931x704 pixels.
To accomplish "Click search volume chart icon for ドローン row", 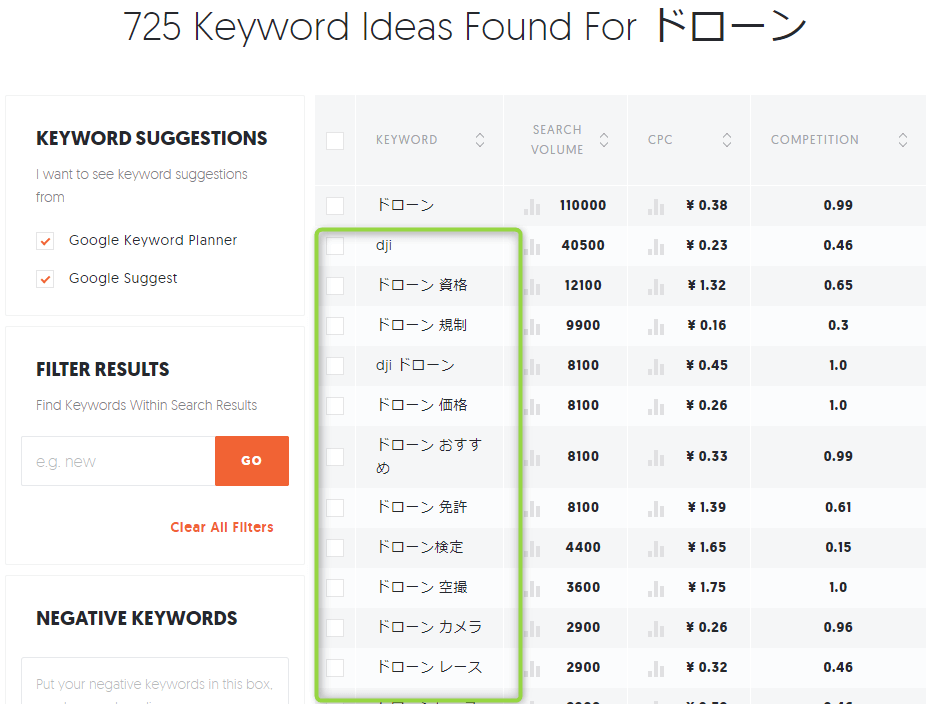I will (x=532, y=206).
